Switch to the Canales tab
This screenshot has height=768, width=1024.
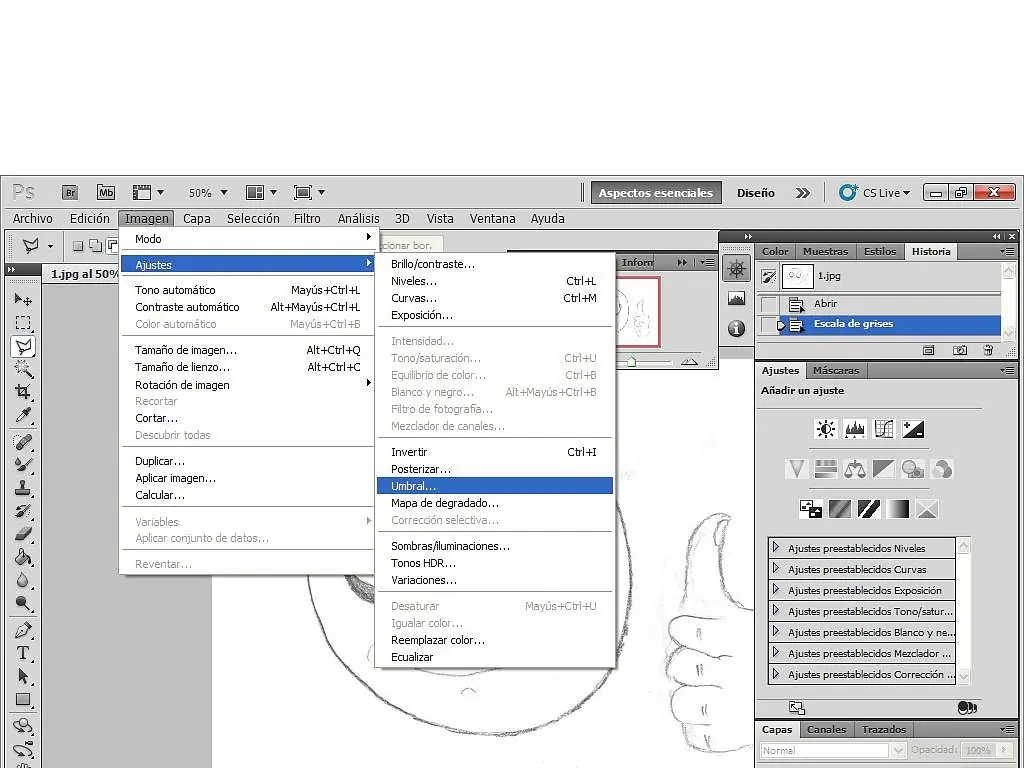(x=826, y=729)
